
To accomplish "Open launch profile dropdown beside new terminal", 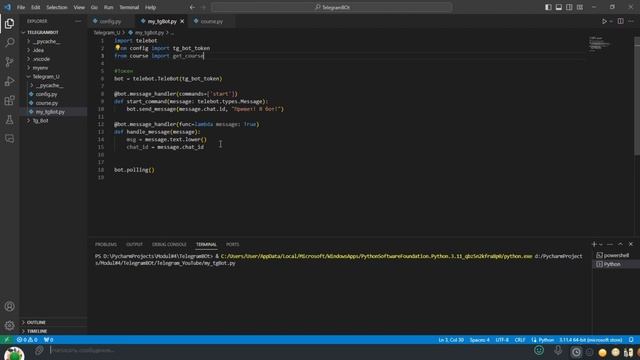I will coord(601,244).
